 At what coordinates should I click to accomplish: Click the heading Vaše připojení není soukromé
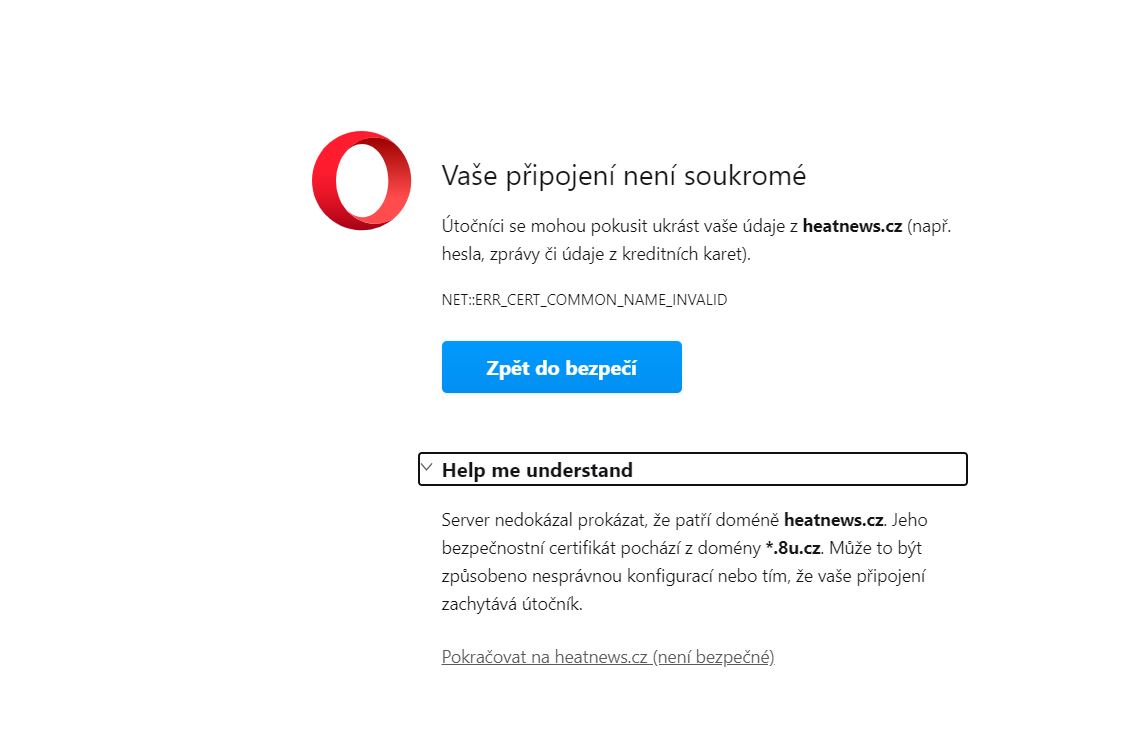pyautogui.click(x=623, y=175)
